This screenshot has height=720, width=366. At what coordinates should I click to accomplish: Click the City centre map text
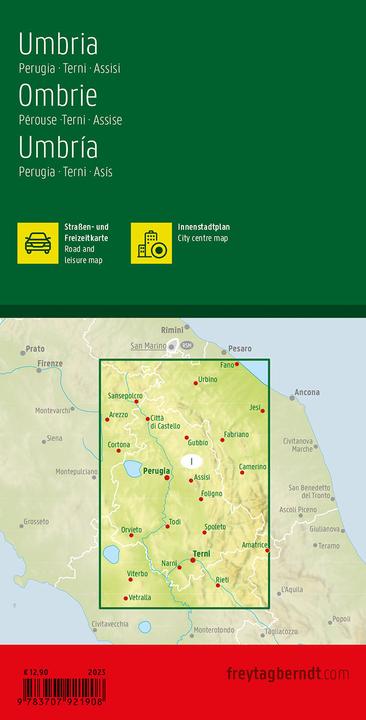coord(203,238)
